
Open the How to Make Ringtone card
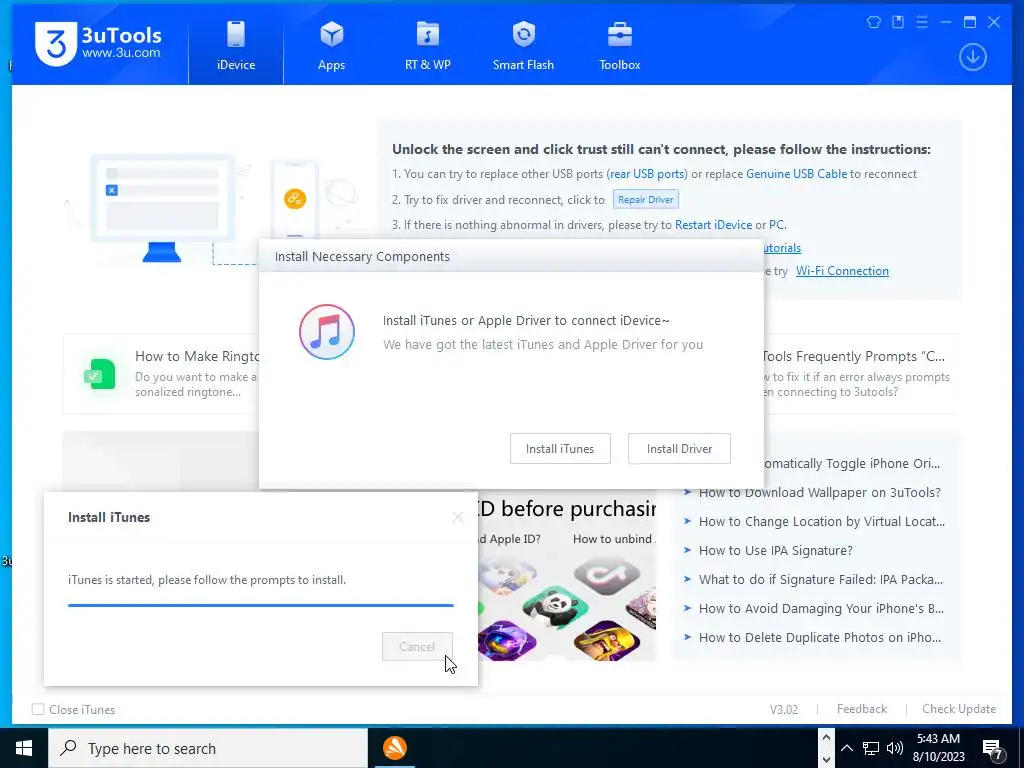point(161,374)
